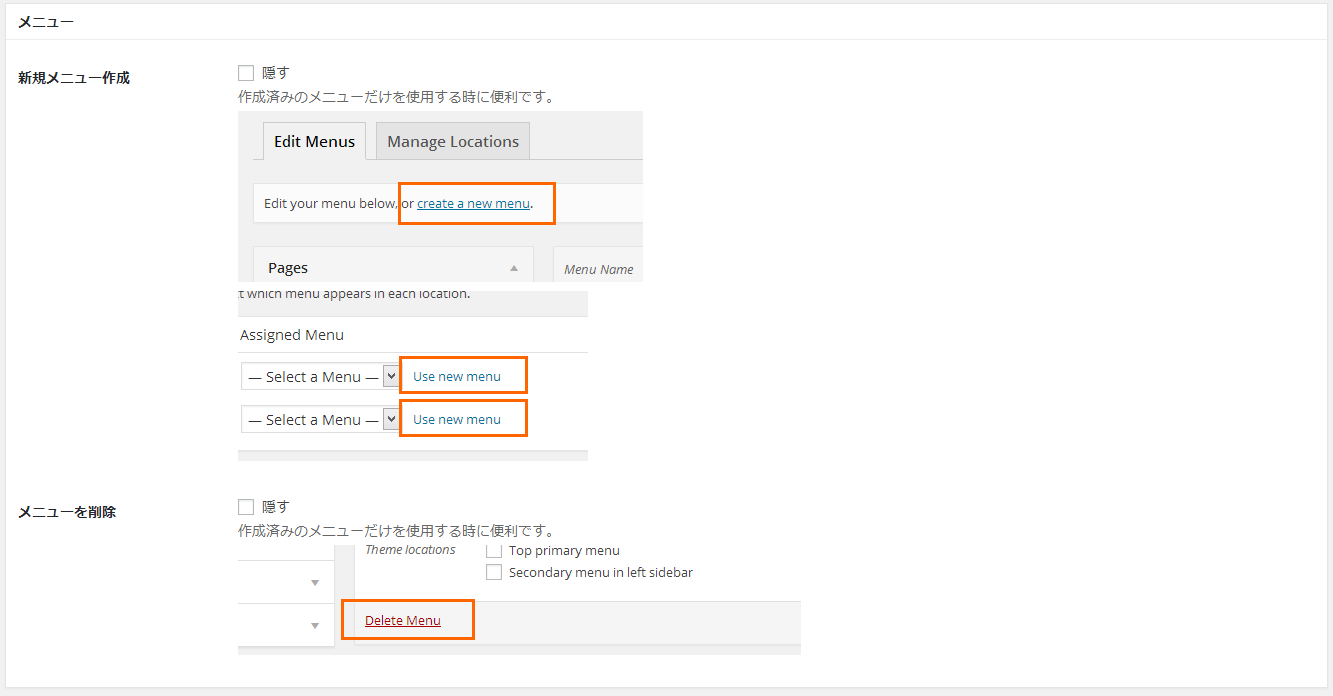The height and width of the screenshot is (696, 1333).
Task: Enable Secondary menu in left sidebar
Action: click(x=493, y=573)
